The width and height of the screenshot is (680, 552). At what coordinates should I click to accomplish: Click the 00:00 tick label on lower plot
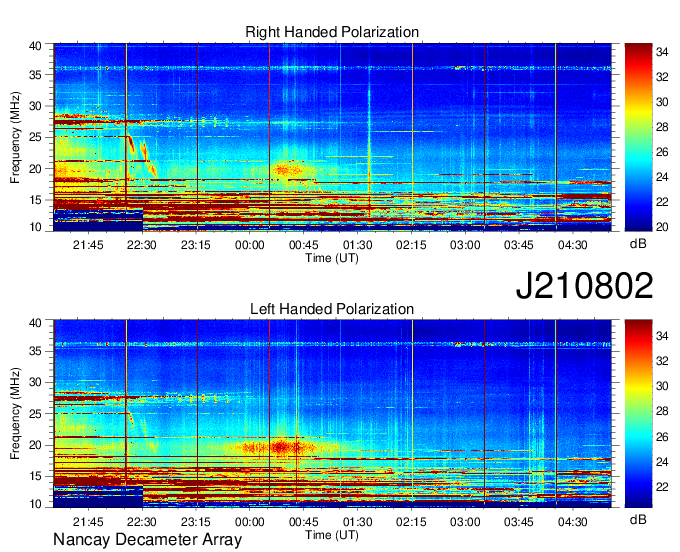tap(250, 522)
